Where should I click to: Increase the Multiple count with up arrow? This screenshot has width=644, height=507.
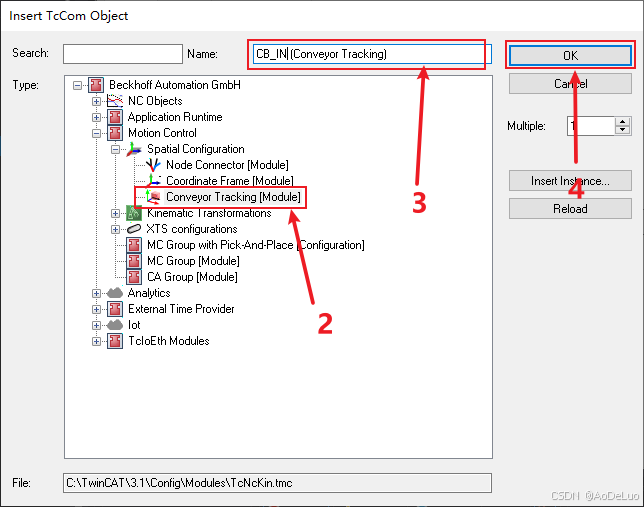click(x=623, y=122)
